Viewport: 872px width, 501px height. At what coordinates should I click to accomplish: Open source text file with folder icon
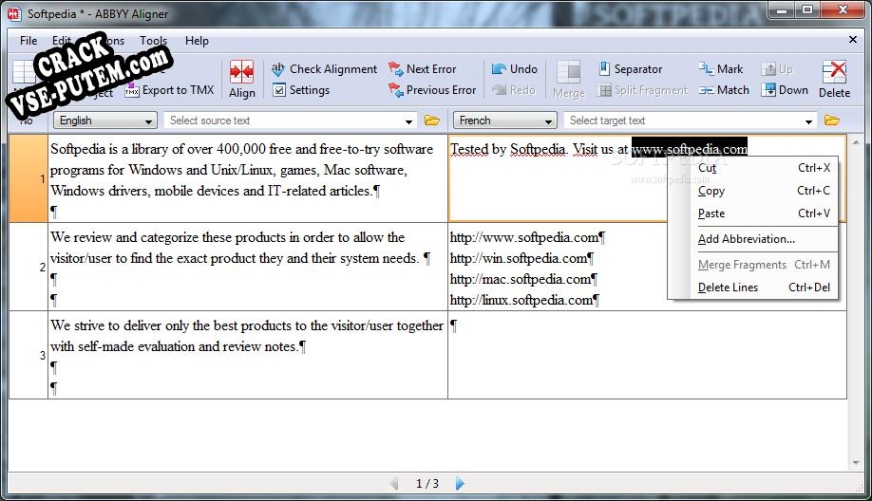coord(432,120)
